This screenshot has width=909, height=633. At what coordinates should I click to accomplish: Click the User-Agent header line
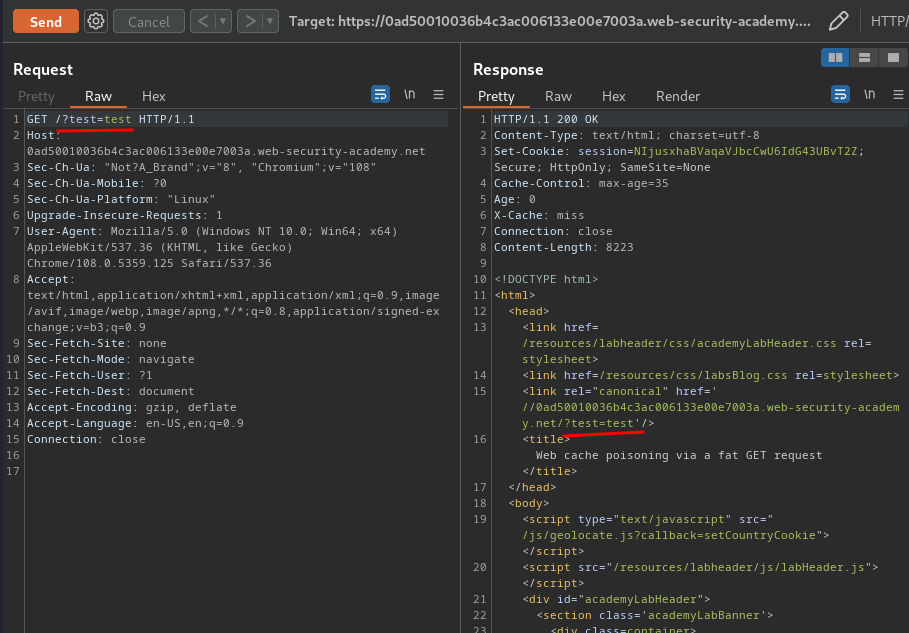point(212,247)
